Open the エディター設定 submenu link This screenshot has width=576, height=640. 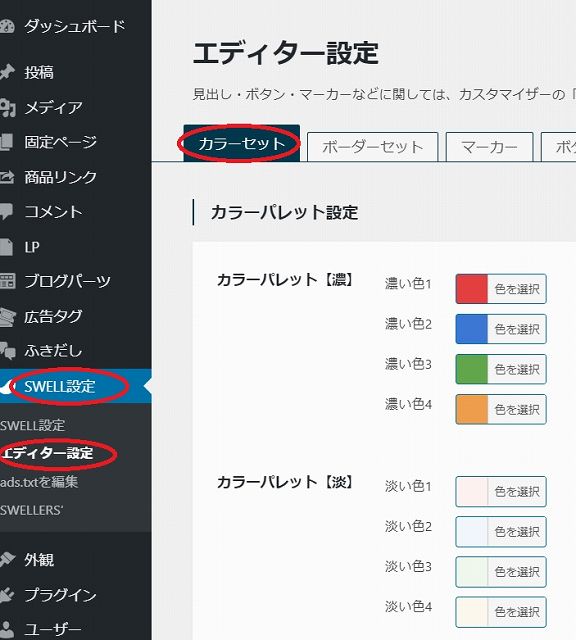[x=47, y=453]
